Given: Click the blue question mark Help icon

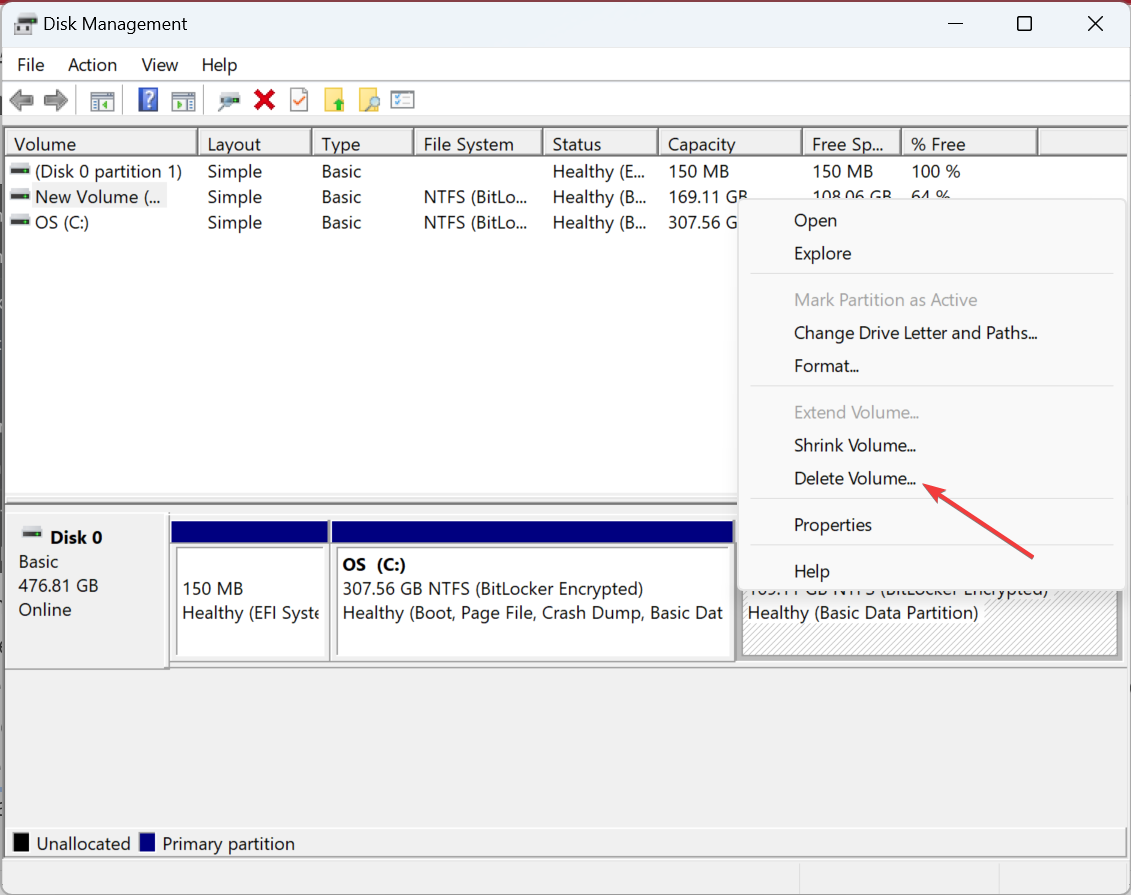Looking at the screenshot, I should (x=148, y=100).
